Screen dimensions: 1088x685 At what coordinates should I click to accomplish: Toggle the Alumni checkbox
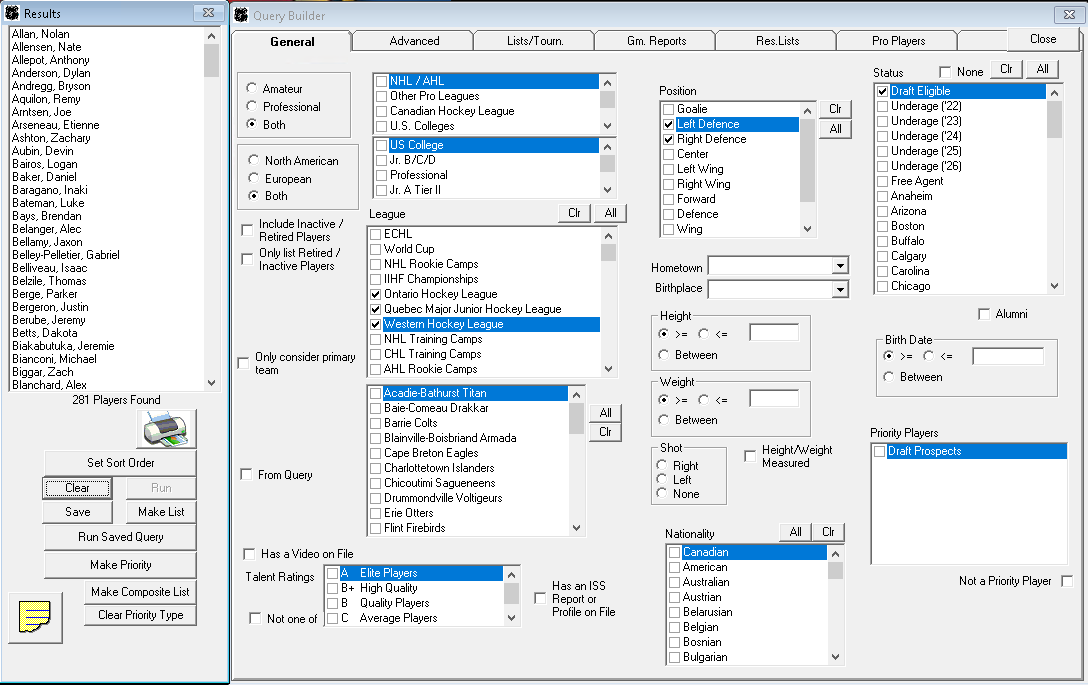point(983,314)
